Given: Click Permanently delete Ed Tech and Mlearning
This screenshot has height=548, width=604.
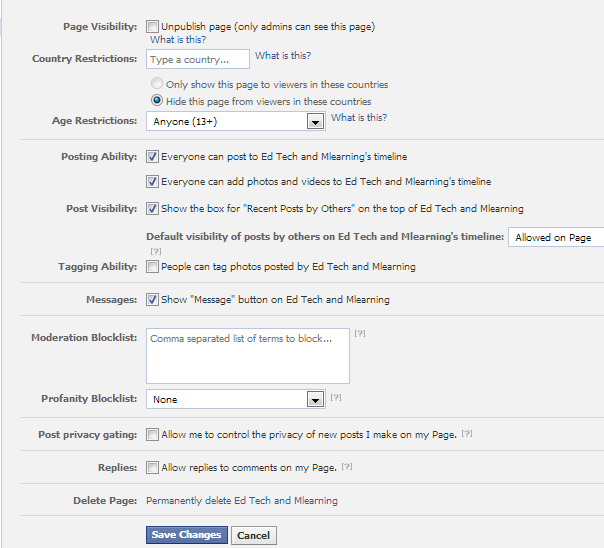Looking at the screenshot, I should pyautogui.click(x=242, y=500).
